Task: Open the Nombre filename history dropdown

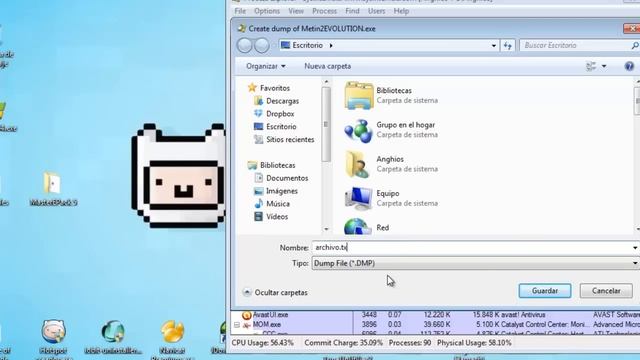Action: click(635, 248)
